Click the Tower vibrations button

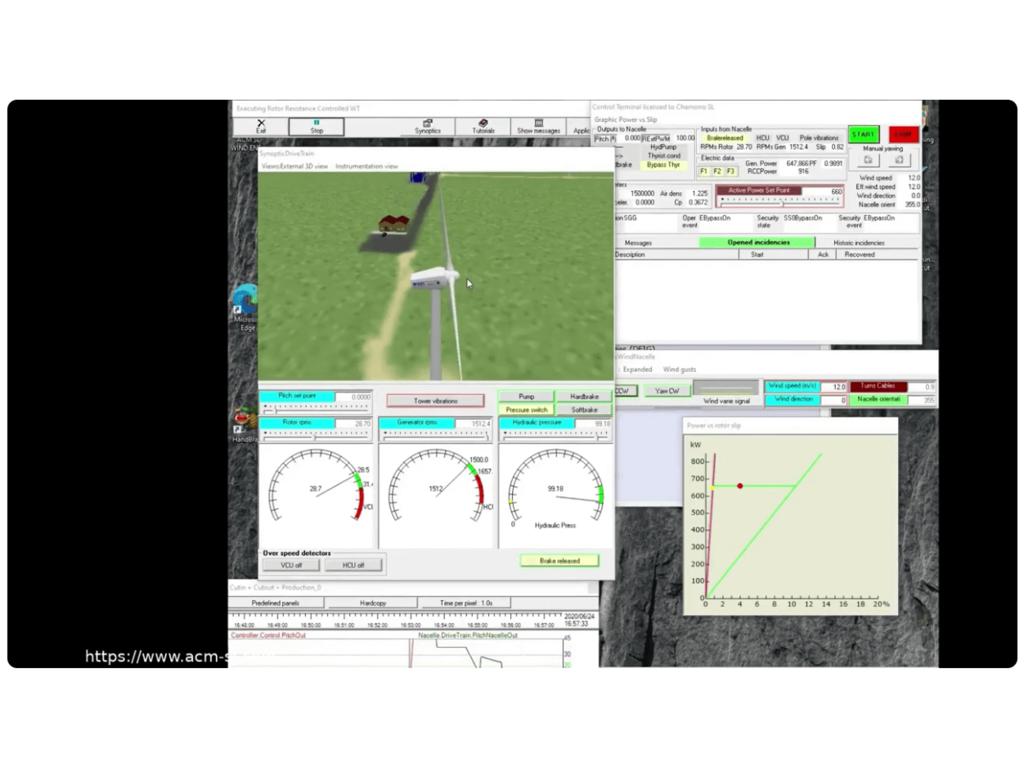pyautogui.click(x=436, y=400)
